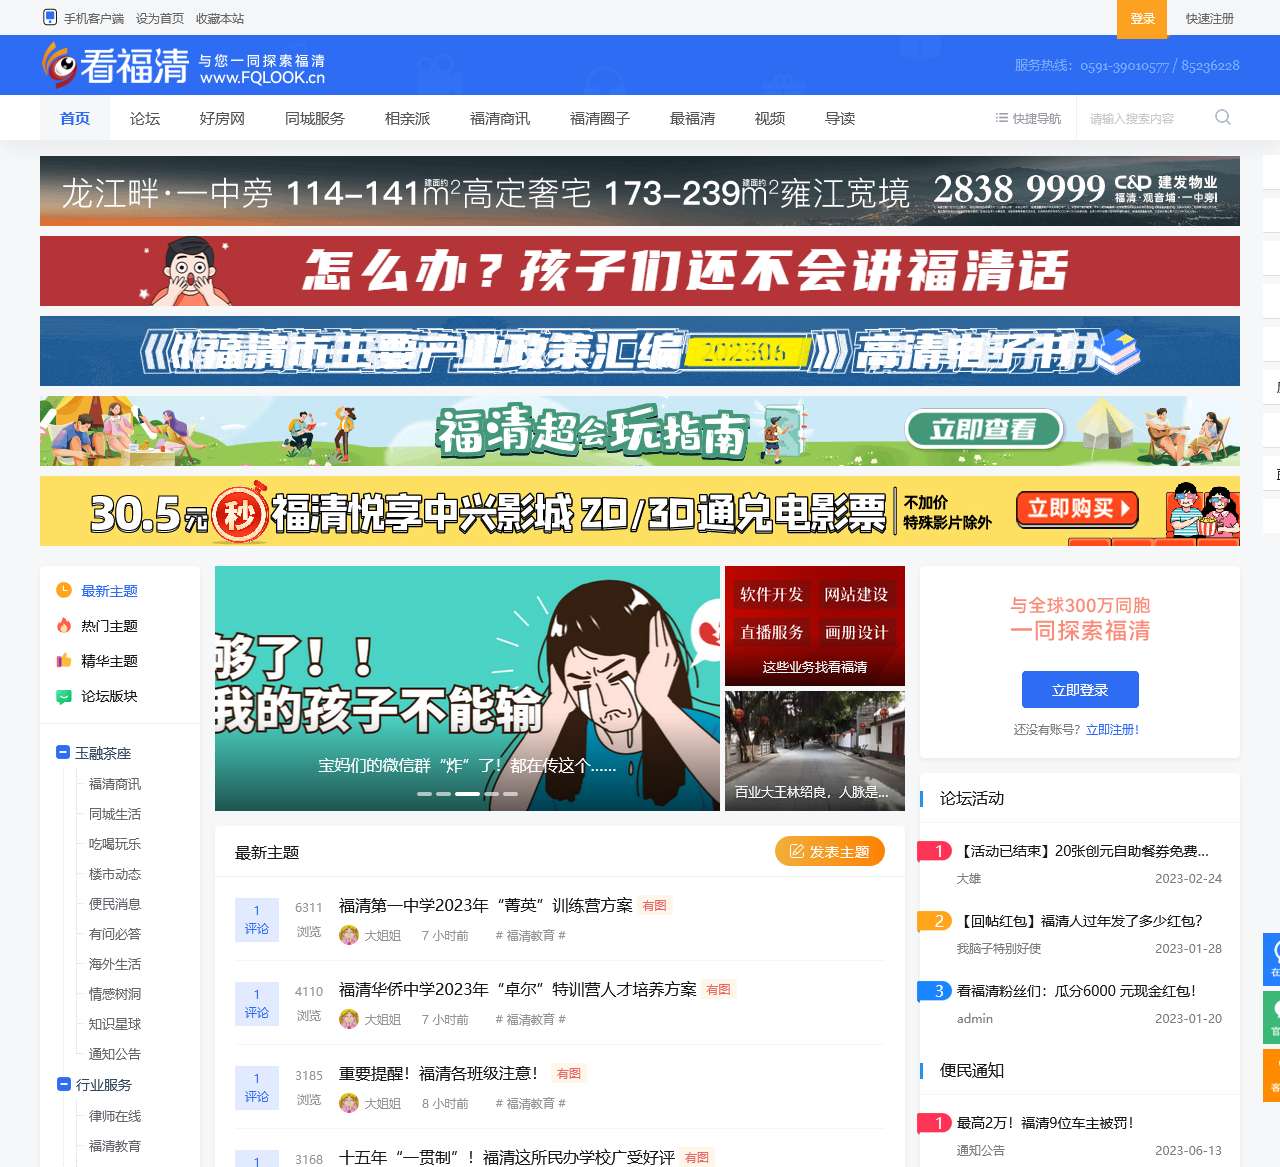The width and height of the screenshot is (1280, 1167).
Task: Click the 评论 count box on 重要提醒 post
Action: (257, 1088)
